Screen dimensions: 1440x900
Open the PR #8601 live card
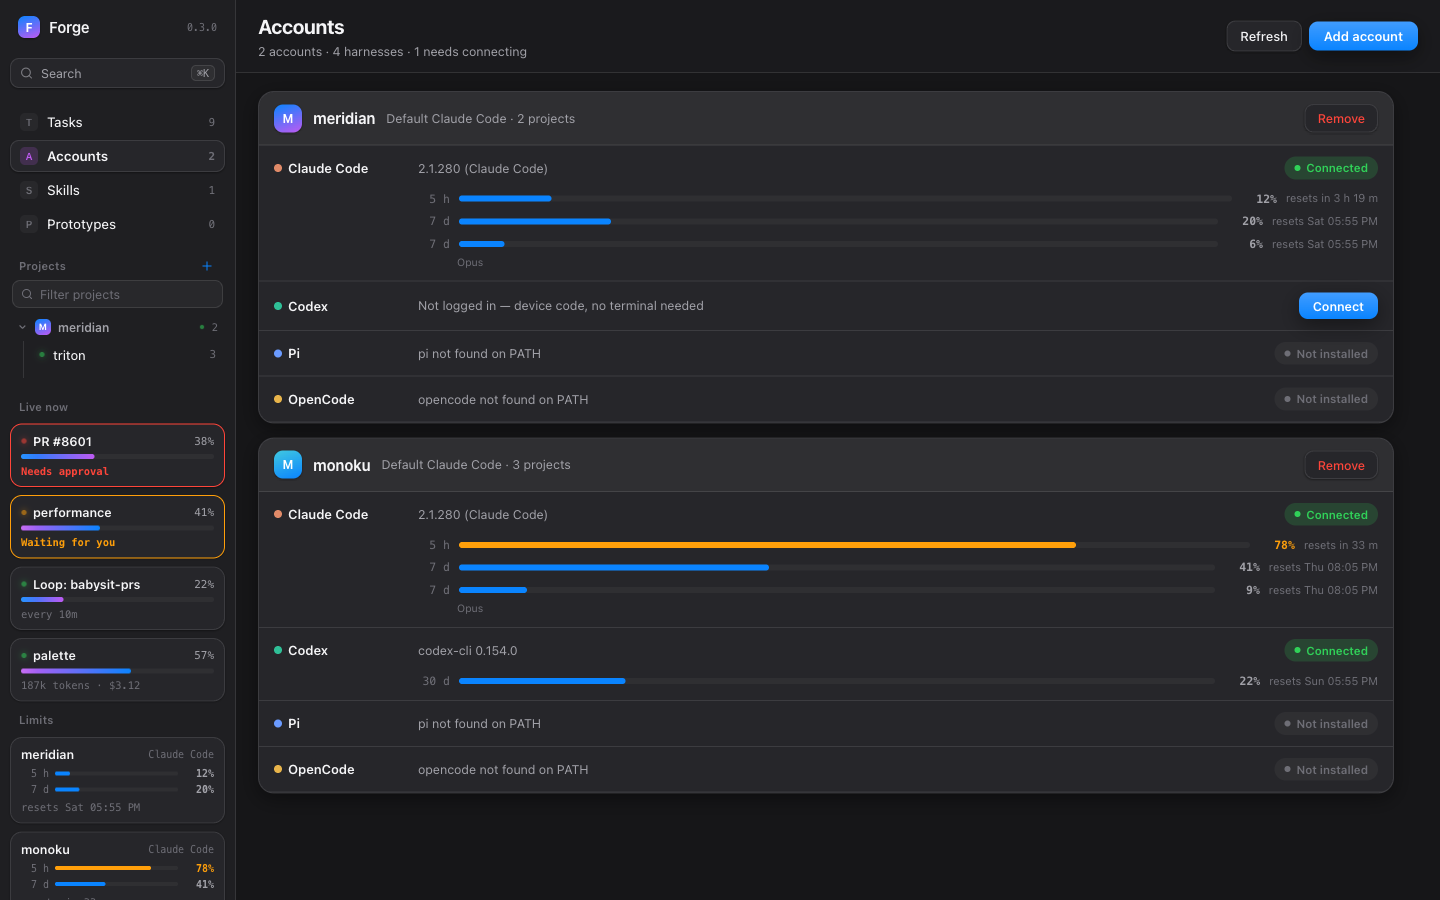117,455
